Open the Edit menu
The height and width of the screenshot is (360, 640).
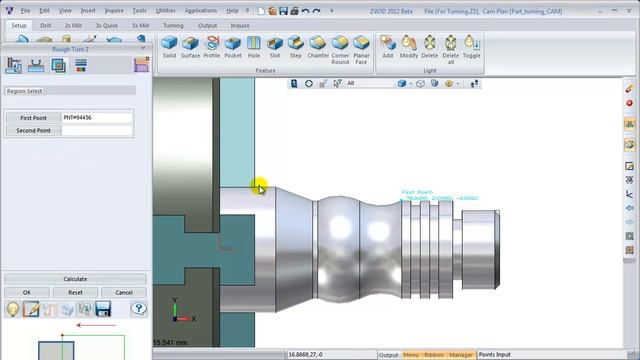coord(44,11)
